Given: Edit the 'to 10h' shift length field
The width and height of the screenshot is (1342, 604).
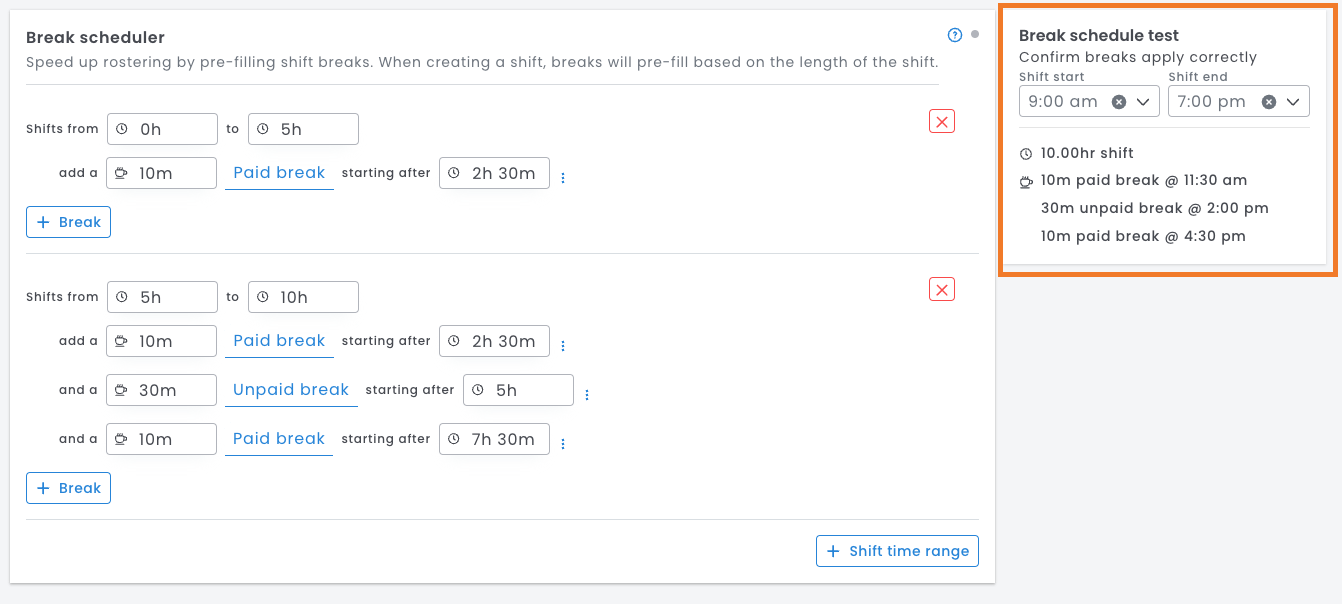Looking at the screenshot, I should coord(312,297).
